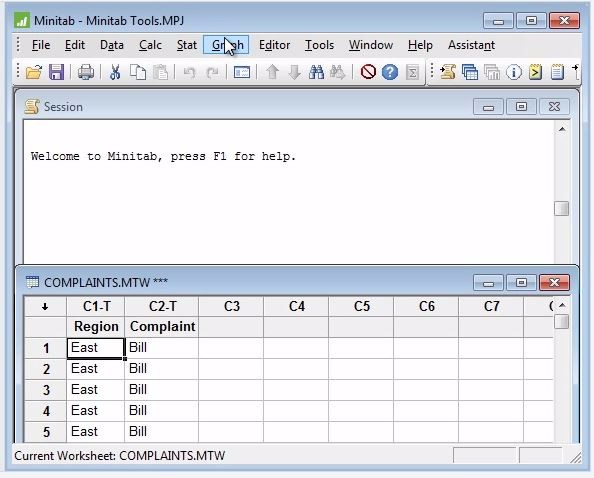Show the Worksheets folder toolbar icon
The image size is (594, 478).
470,72
